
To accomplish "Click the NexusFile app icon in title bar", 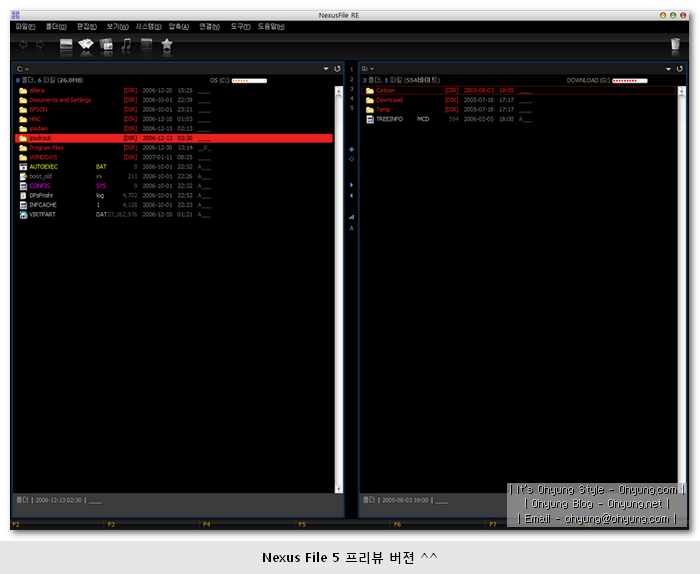I will [x=16, y=15].
